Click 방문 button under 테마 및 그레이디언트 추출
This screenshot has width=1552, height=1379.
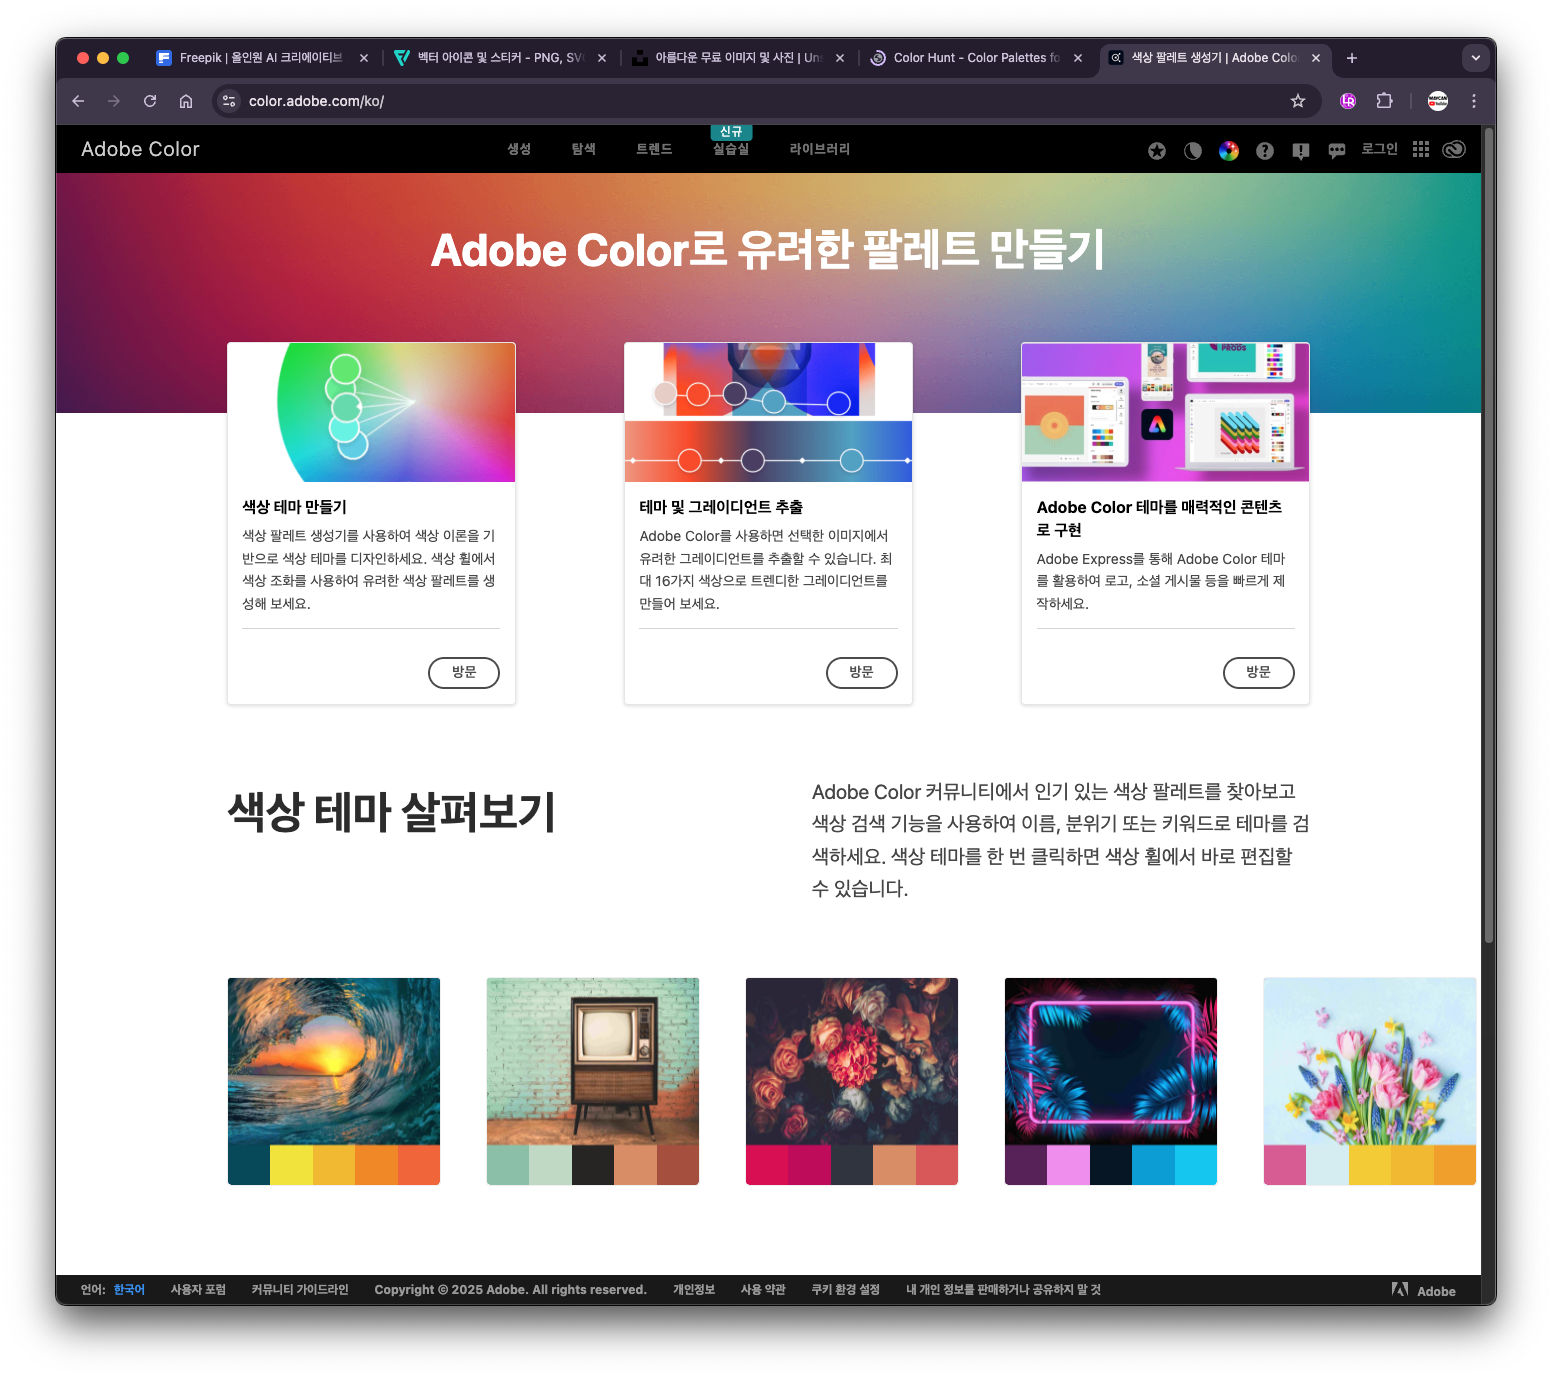[x=861, y=672]
